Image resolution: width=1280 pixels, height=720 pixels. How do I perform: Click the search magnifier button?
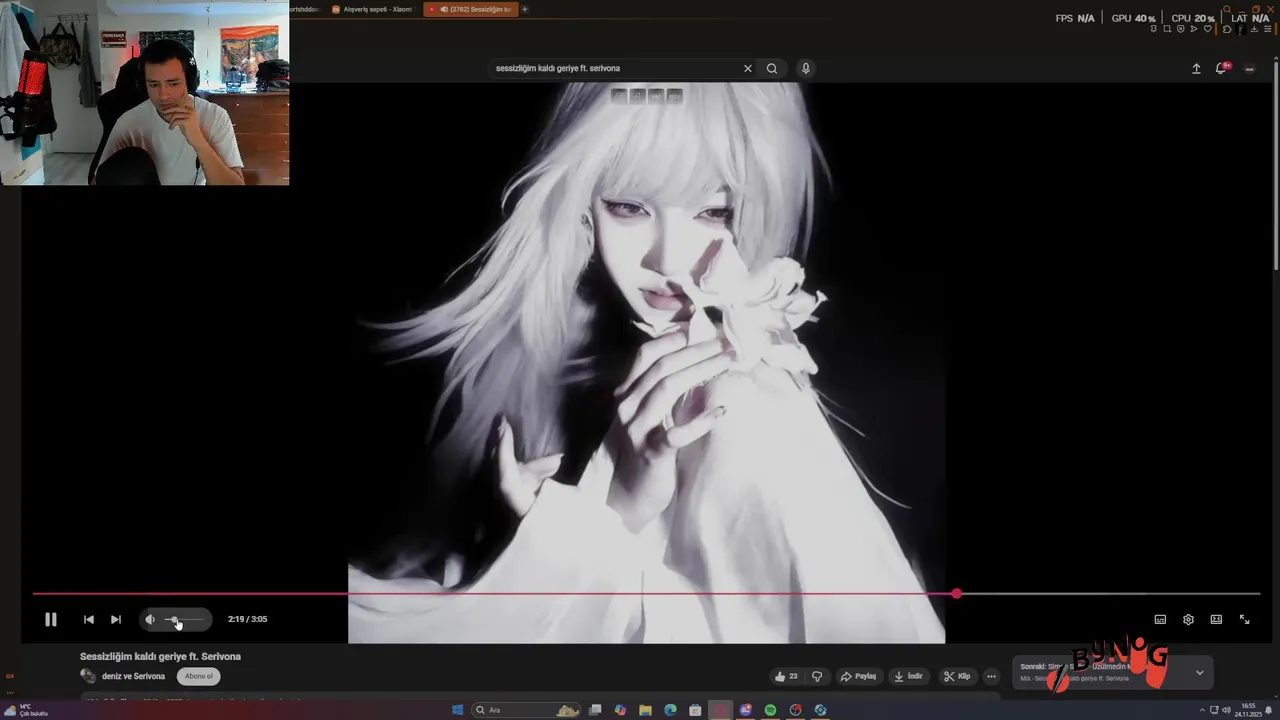(x=772, y=68)
